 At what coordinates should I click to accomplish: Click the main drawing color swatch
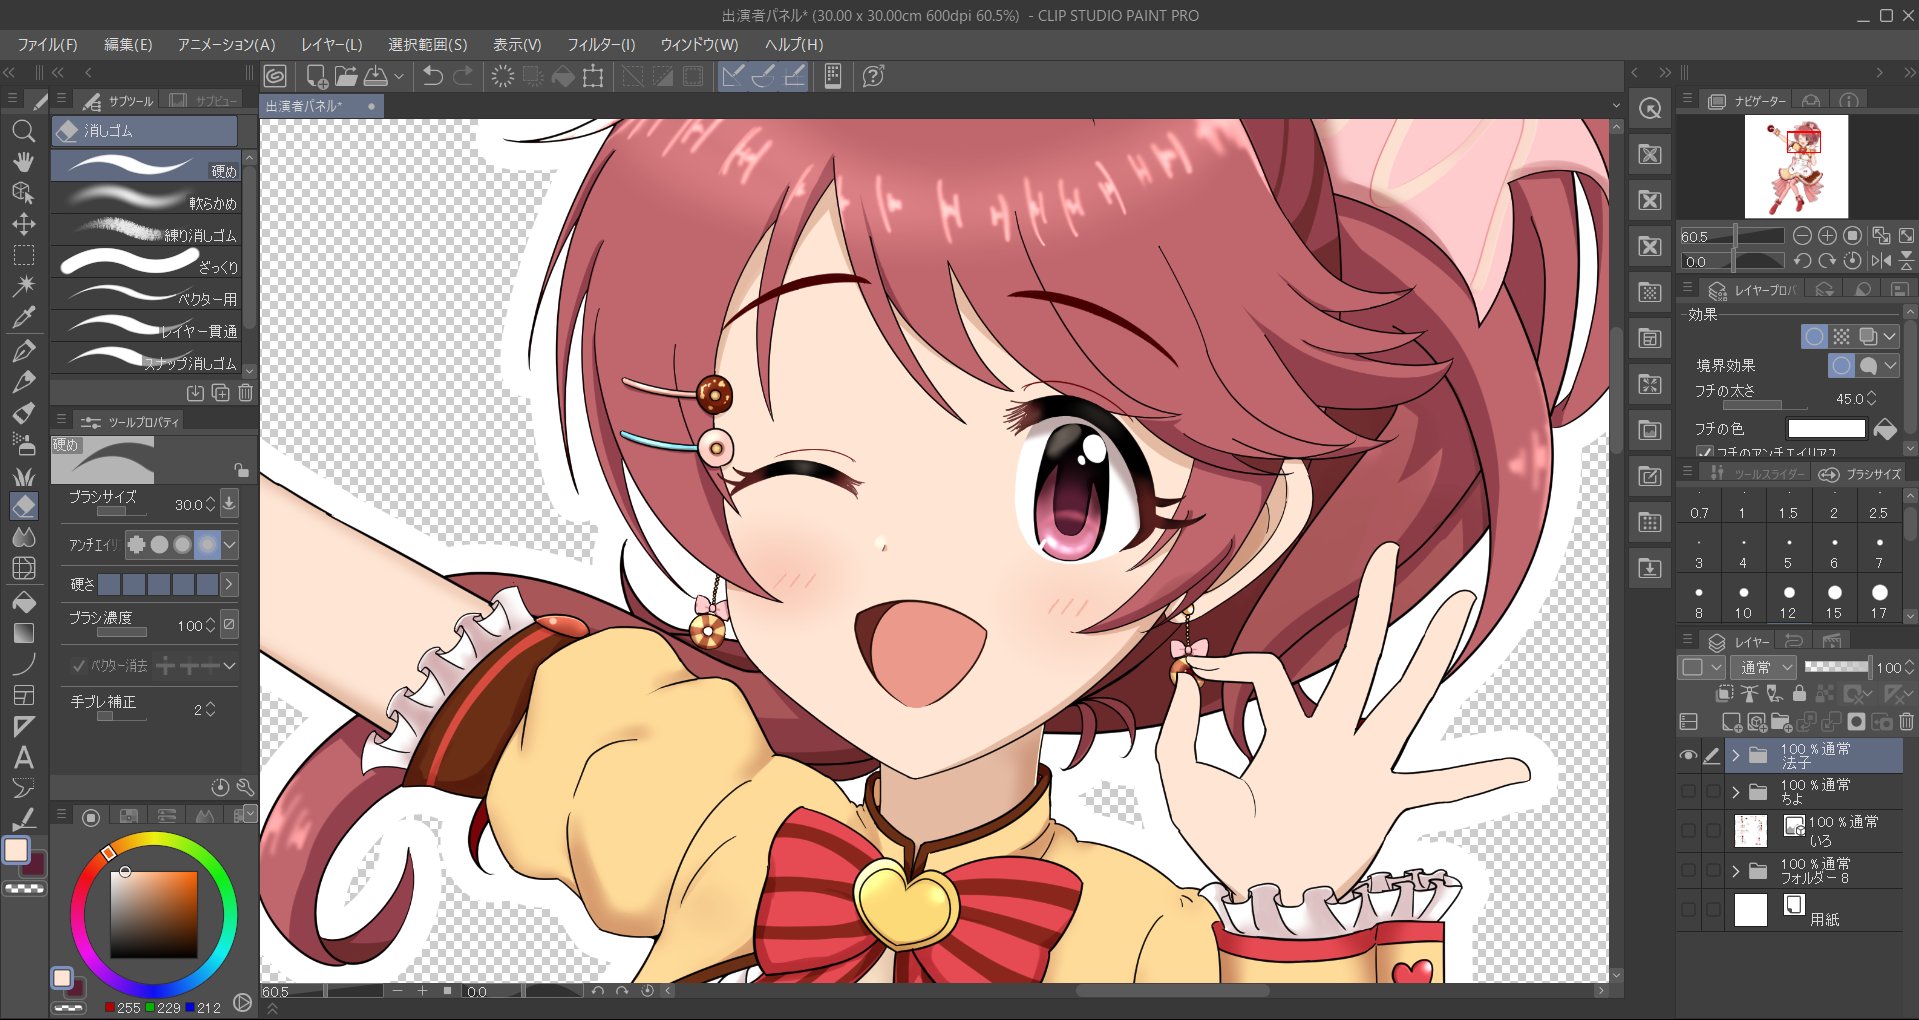pos(17,850)
